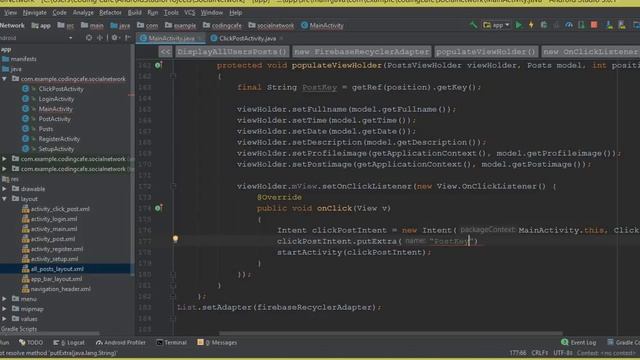Viewport: 640px width, 360px height.
Task: Close the ClickPostActivity.java tab
Action: pyautogui.click(x=281, y=38)
